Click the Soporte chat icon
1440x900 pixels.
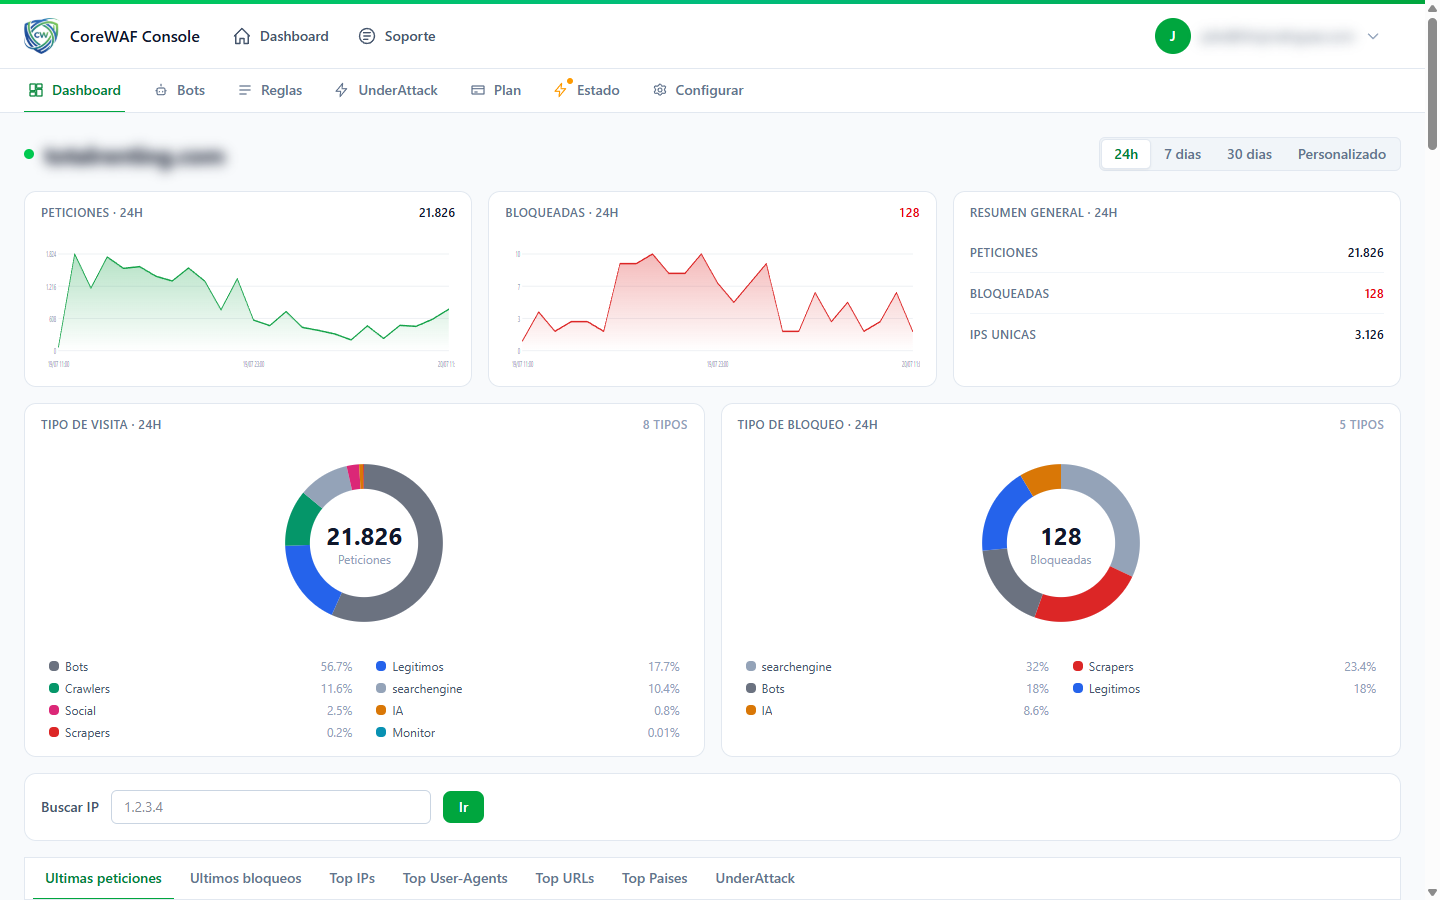click(367, 36)
